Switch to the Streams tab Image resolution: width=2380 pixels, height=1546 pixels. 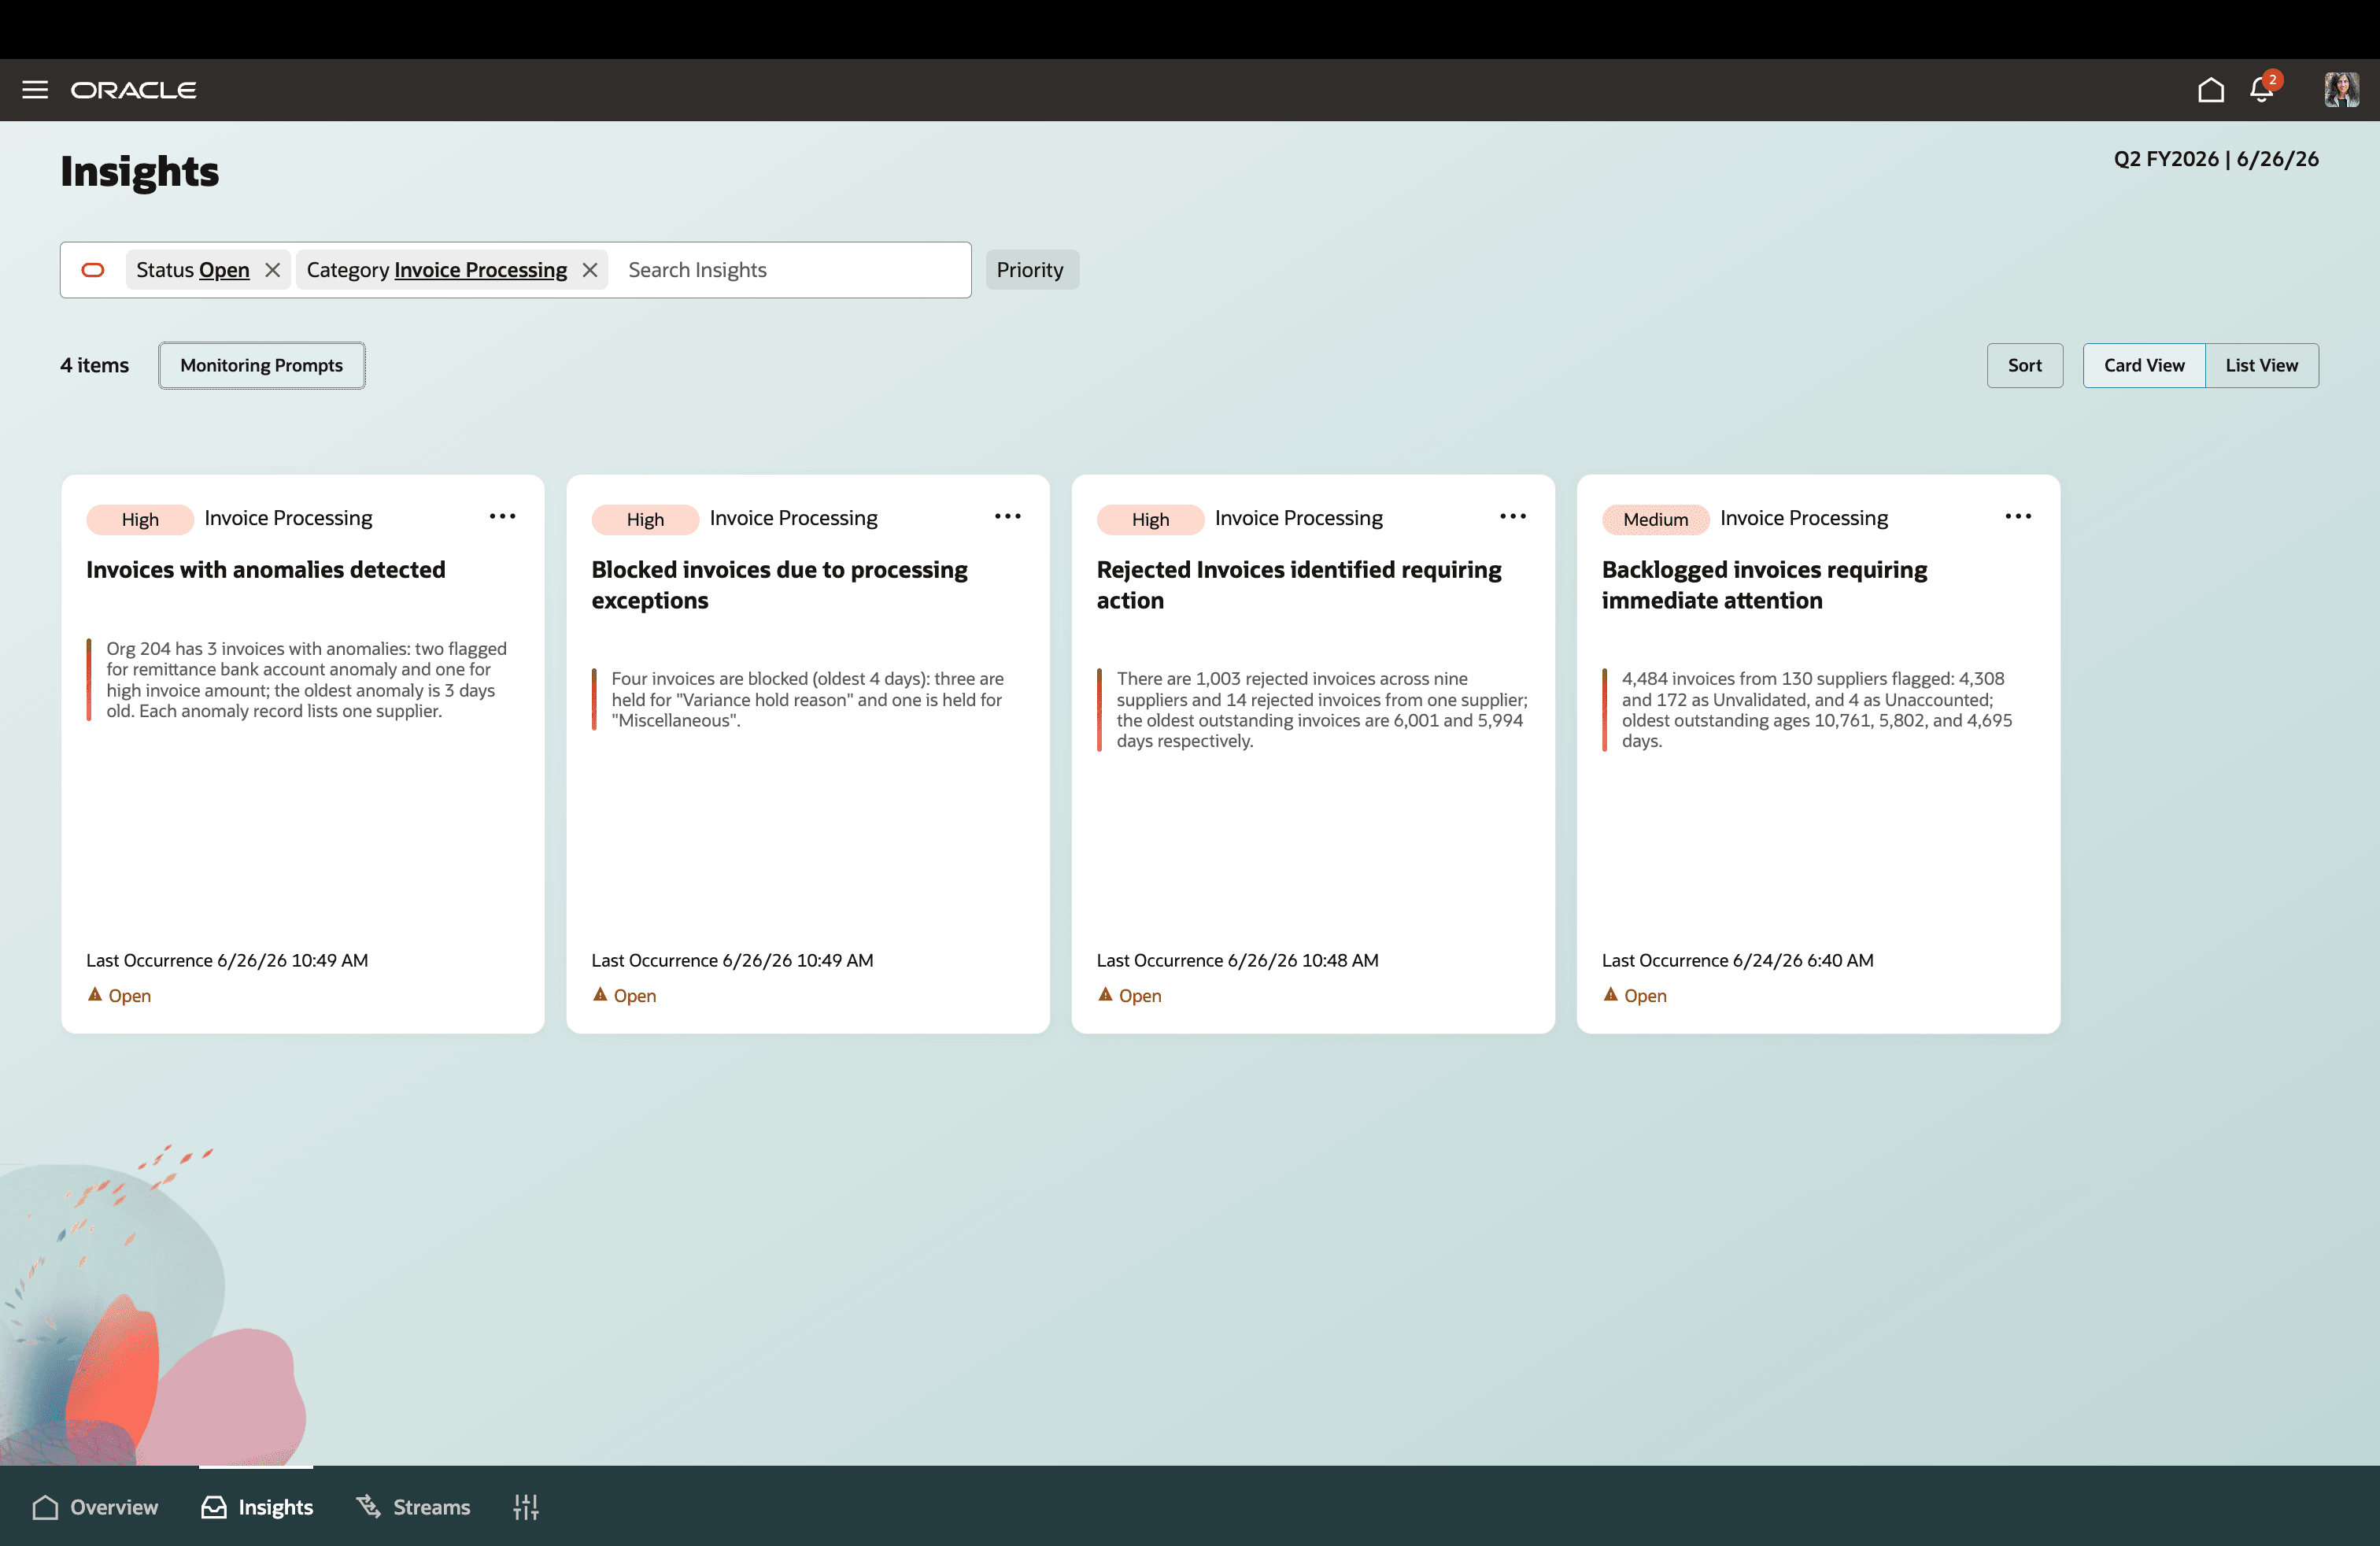point(413,1507)
